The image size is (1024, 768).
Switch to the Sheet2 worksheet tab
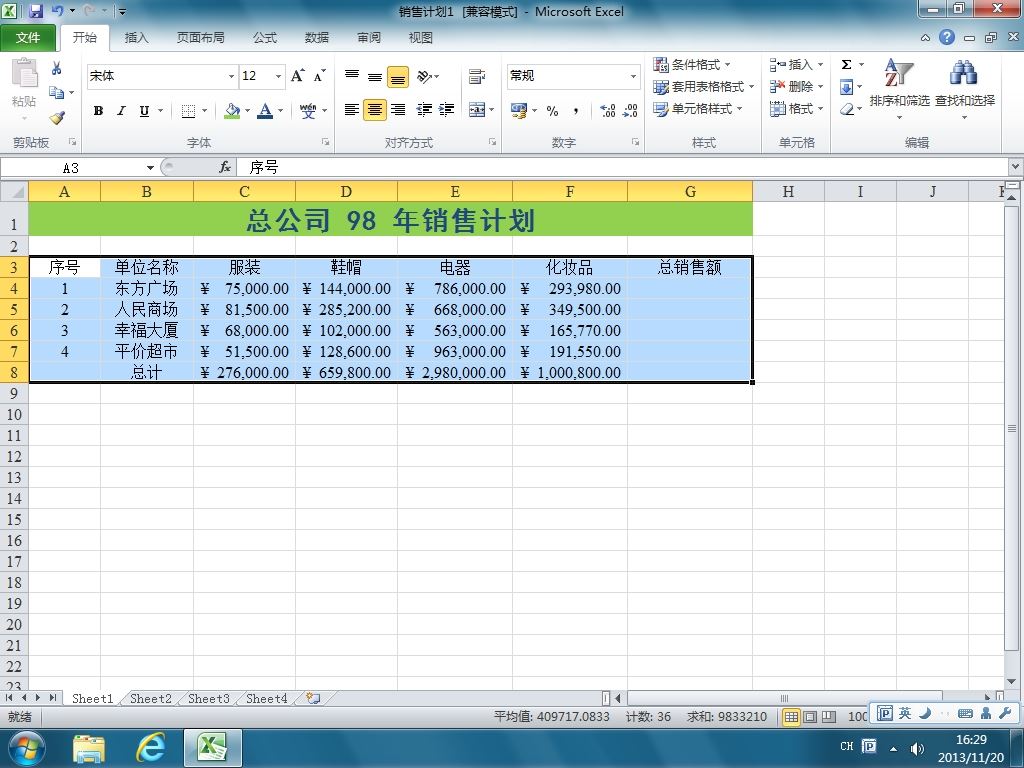click(x=150, y=698)
